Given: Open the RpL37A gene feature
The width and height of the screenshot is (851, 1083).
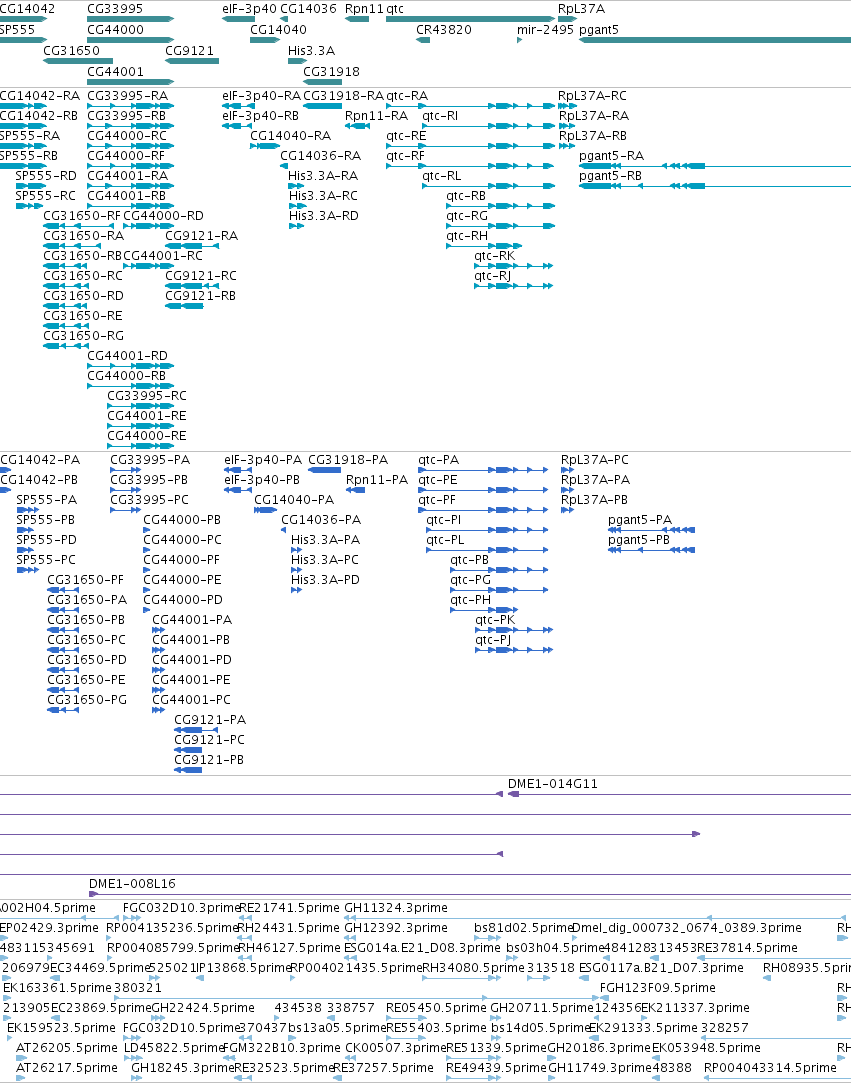Looking at the screenshot, I should click(567, 19).
